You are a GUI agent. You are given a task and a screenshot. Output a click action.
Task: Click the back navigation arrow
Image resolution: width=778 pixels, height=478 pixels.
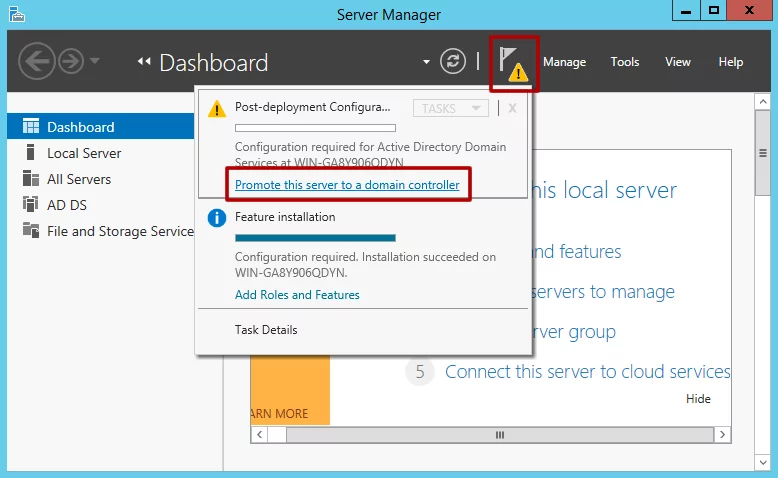pyautogui.click(x=37, y=62)
